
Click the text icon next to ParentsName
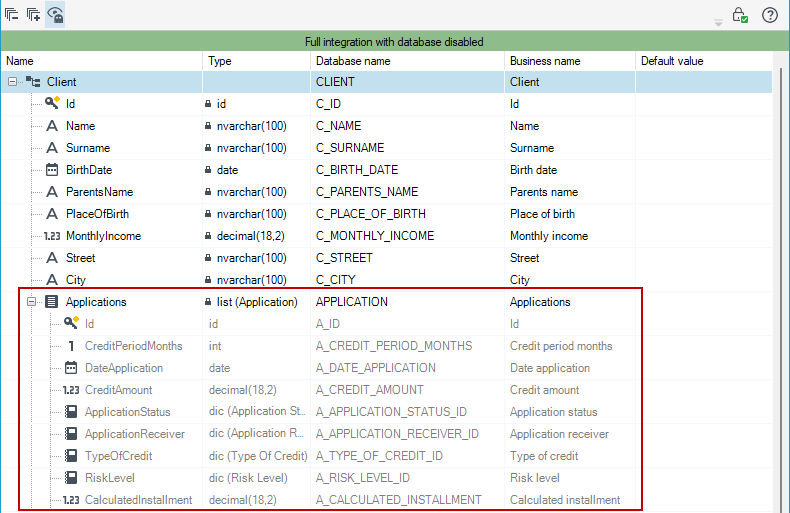click(52, 191)
